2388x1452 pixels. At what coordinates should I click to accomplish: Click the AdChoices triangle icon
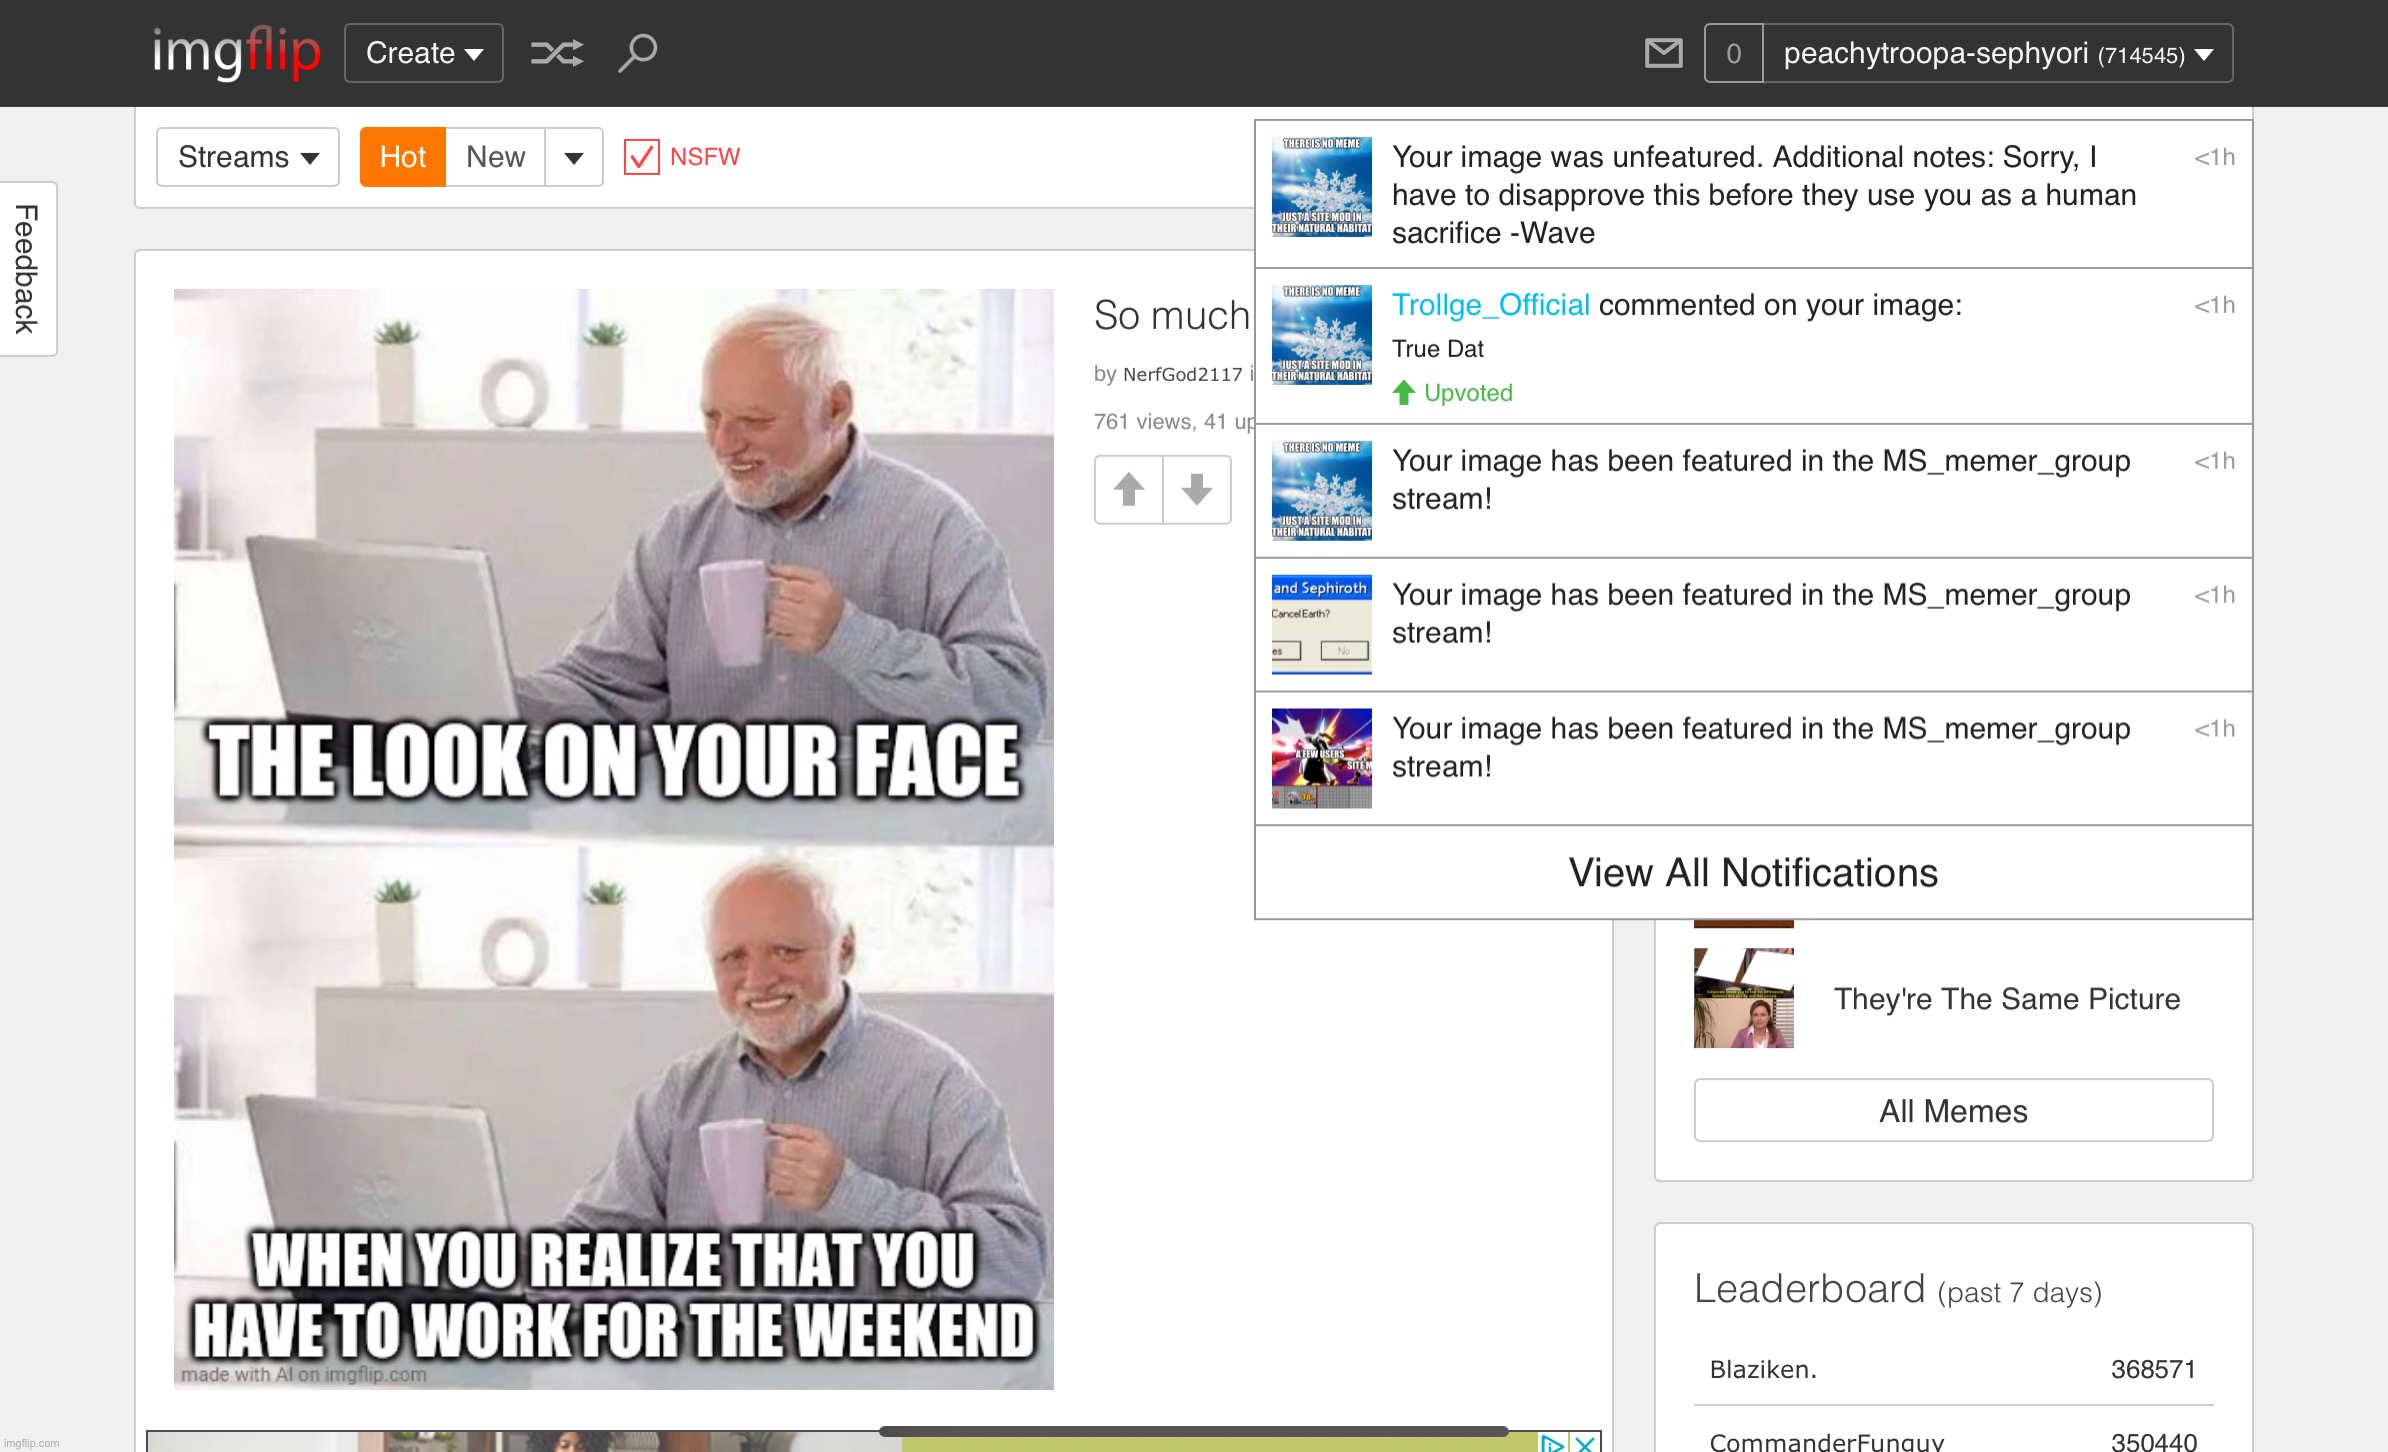[1552, 1443]
